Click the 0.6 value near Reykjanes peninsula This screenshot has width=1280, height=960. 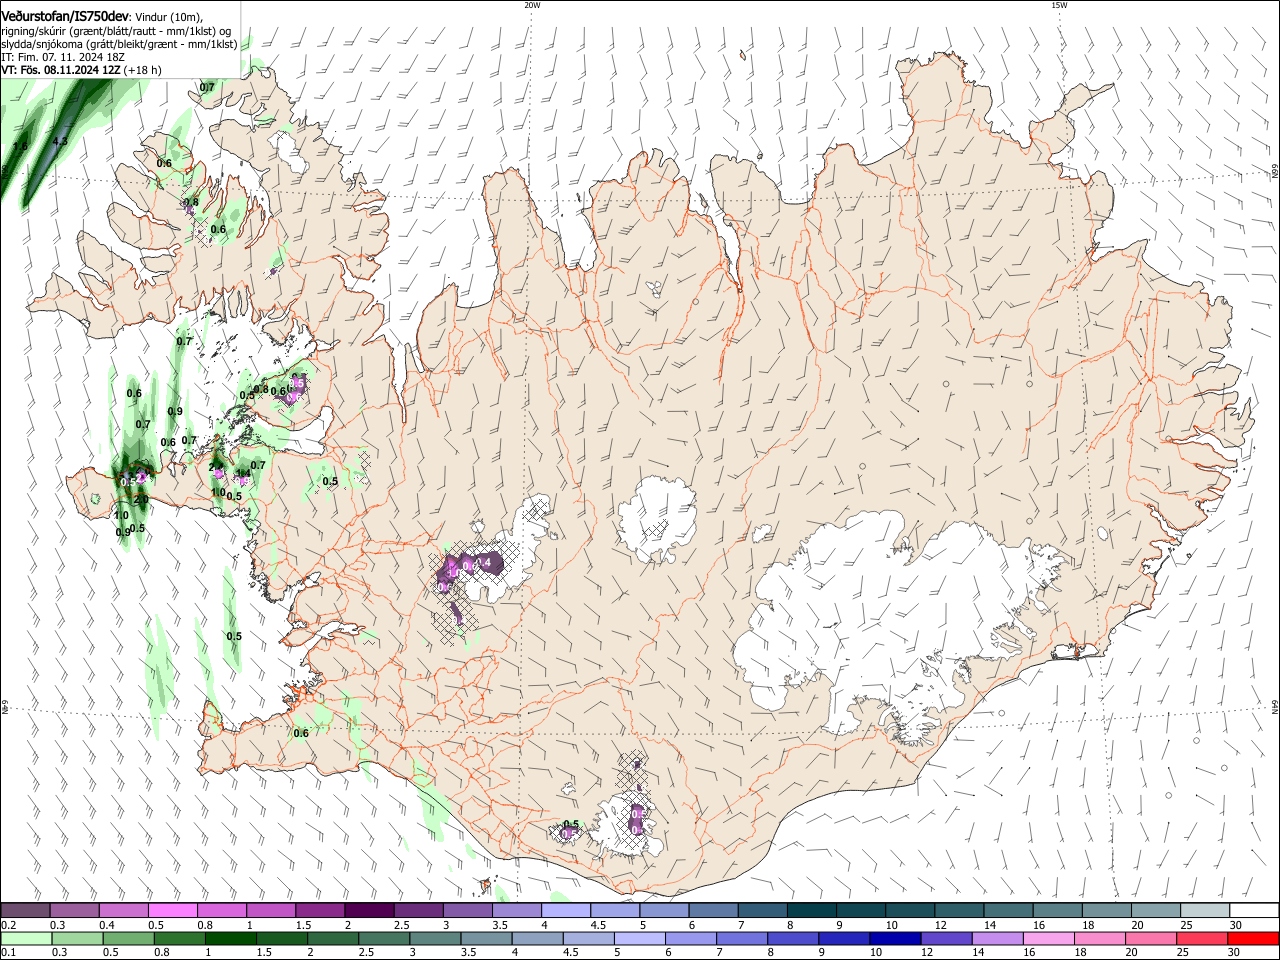click(x=300, y=734)
